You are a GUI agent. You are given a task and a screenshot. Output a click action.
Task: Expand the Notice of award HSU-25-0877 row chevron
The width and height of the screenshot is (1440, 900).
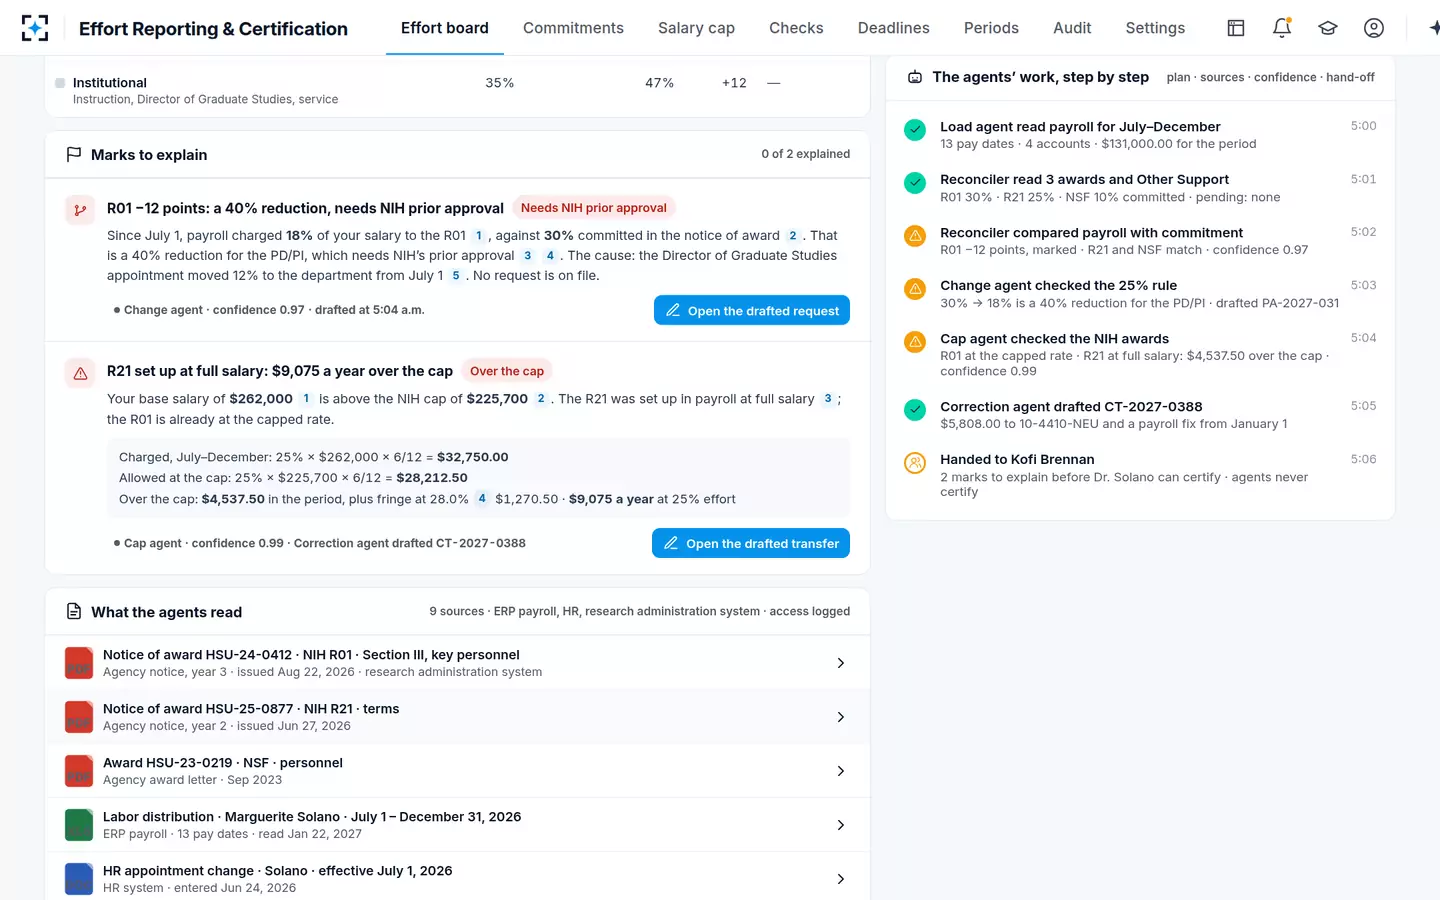(841, 717)
